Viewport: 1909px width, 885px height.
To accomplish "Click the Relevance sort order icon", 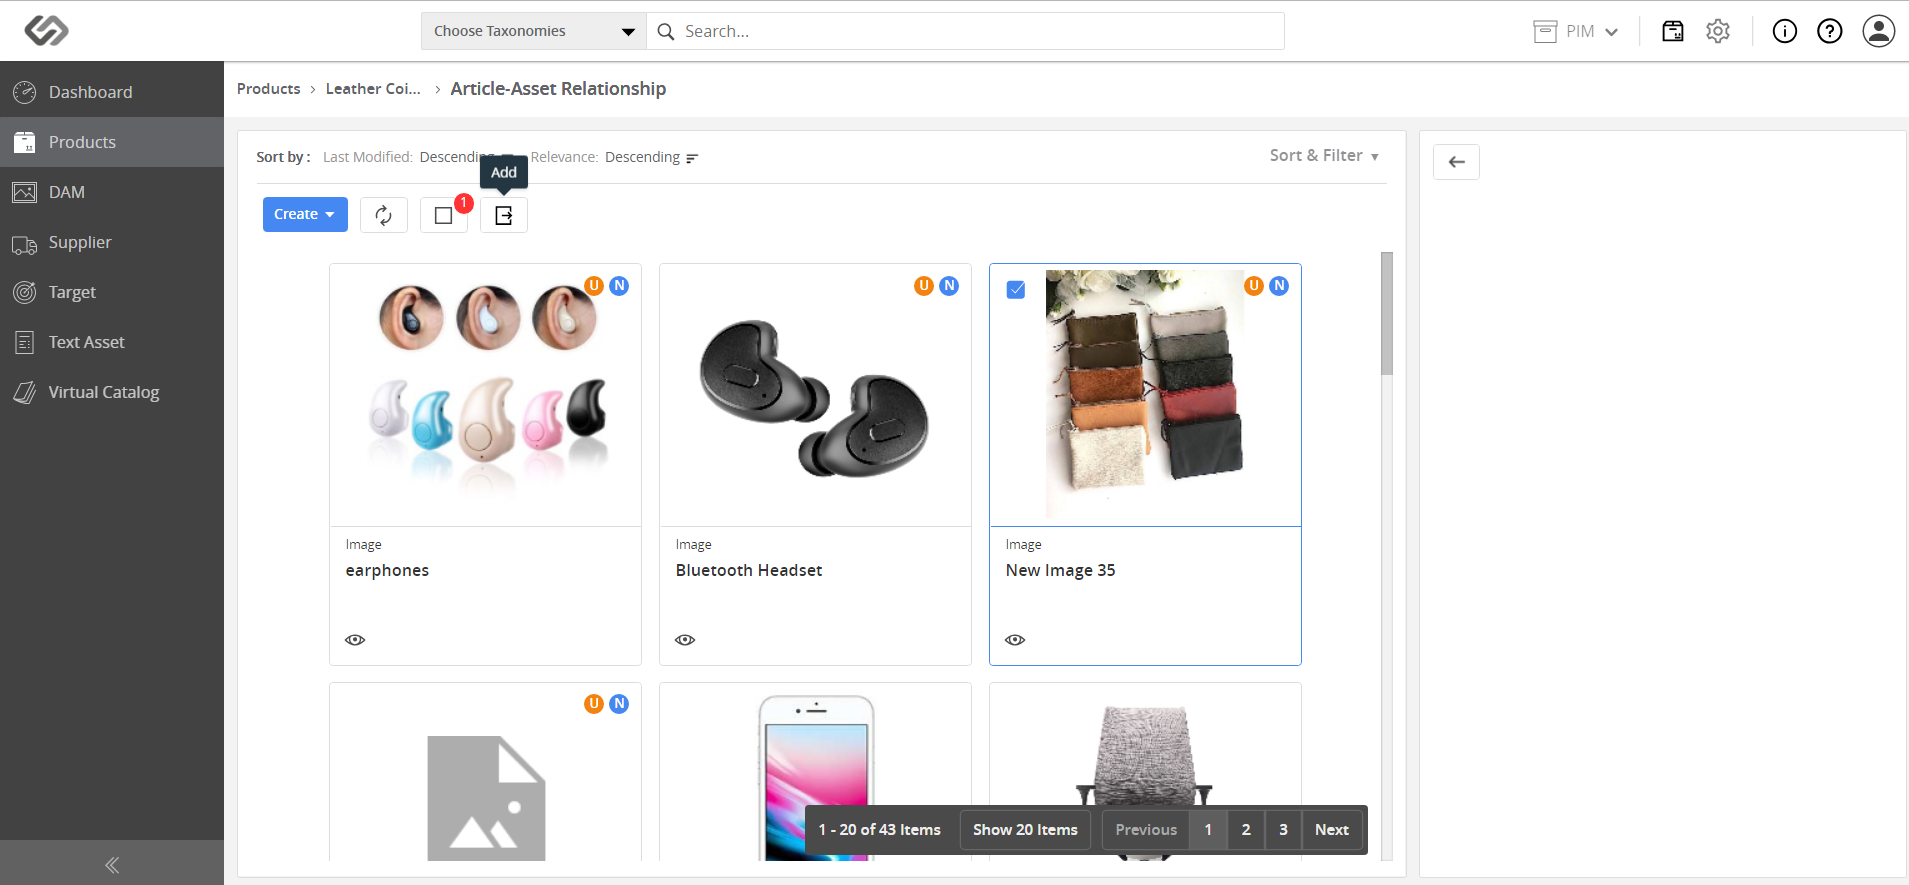I will pyautogui.click(x=692, y=158).
